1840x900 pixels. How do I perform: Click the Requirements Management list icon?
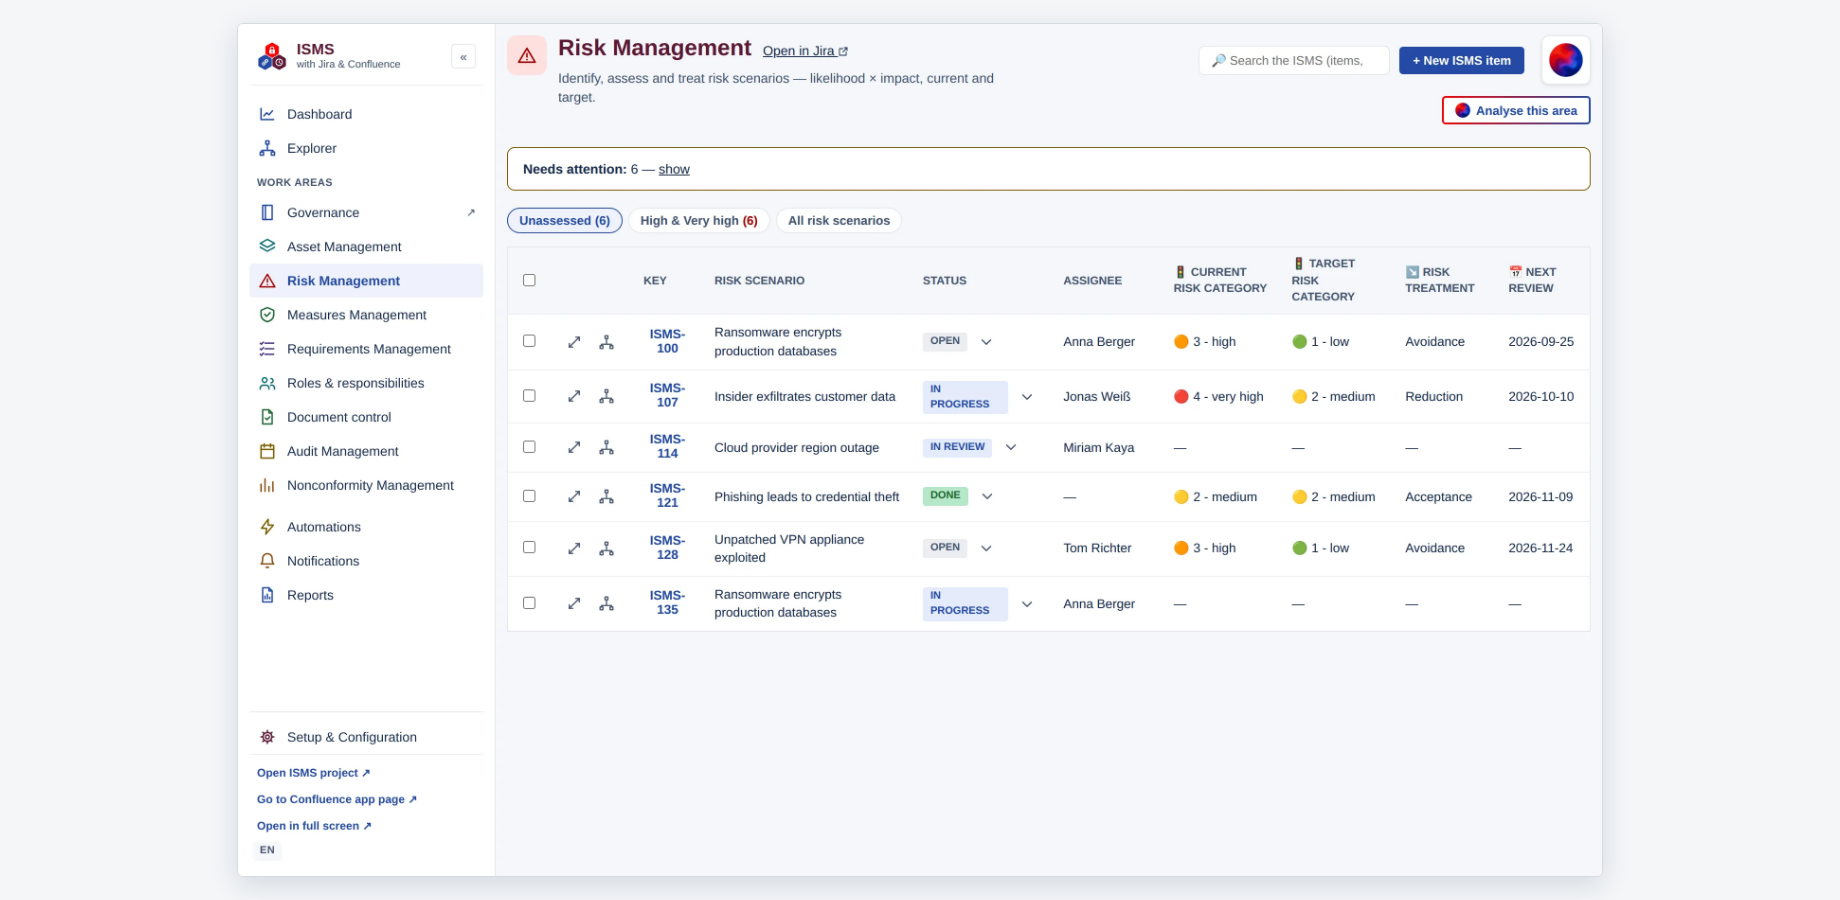[x=267, y=348]
